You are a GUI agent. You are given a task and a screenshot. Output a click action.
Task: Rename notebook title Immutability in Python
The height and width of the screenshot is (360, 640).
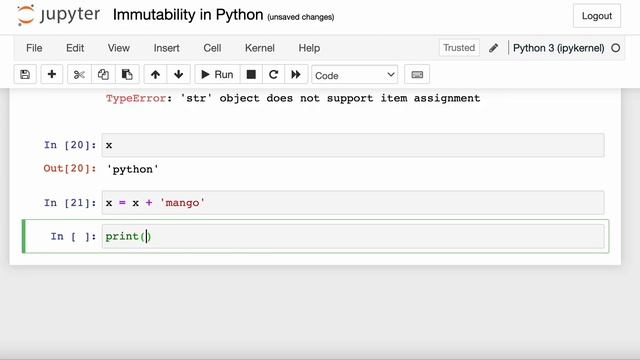point(188,15)
